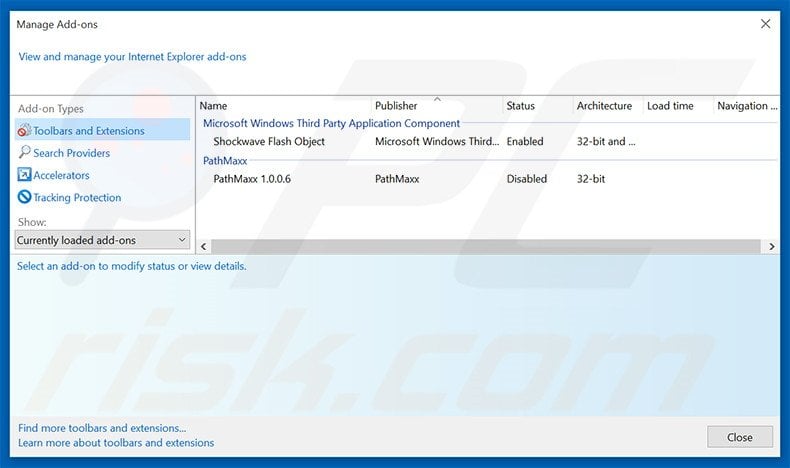790x468 pixels.
Task: Click the horizontal scrollbar right arrow
Action: (x=771, y=246)
